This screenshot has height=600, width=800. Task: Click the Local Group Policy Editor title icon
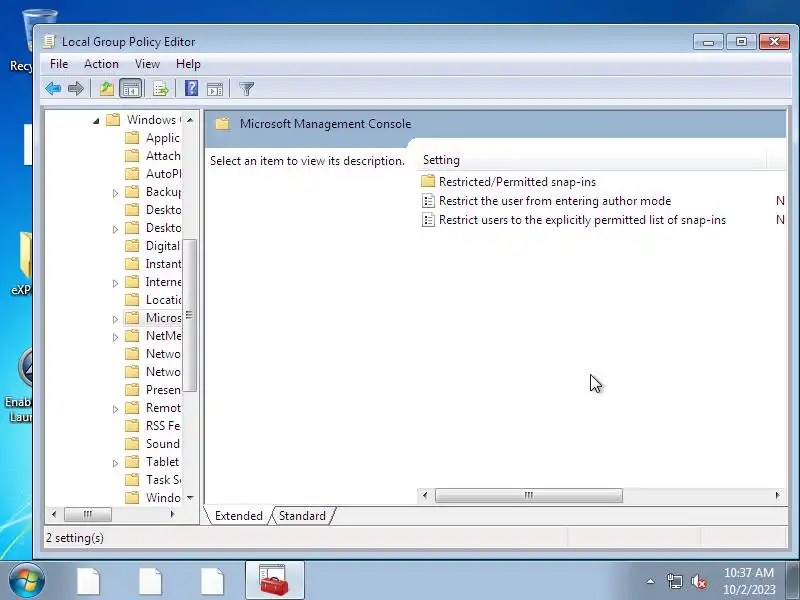pyautogui.click(x=49, y=41)
